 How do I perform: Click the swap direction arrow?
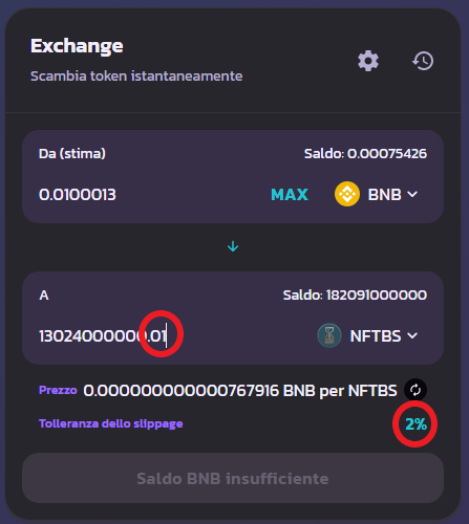coord(233,247)
